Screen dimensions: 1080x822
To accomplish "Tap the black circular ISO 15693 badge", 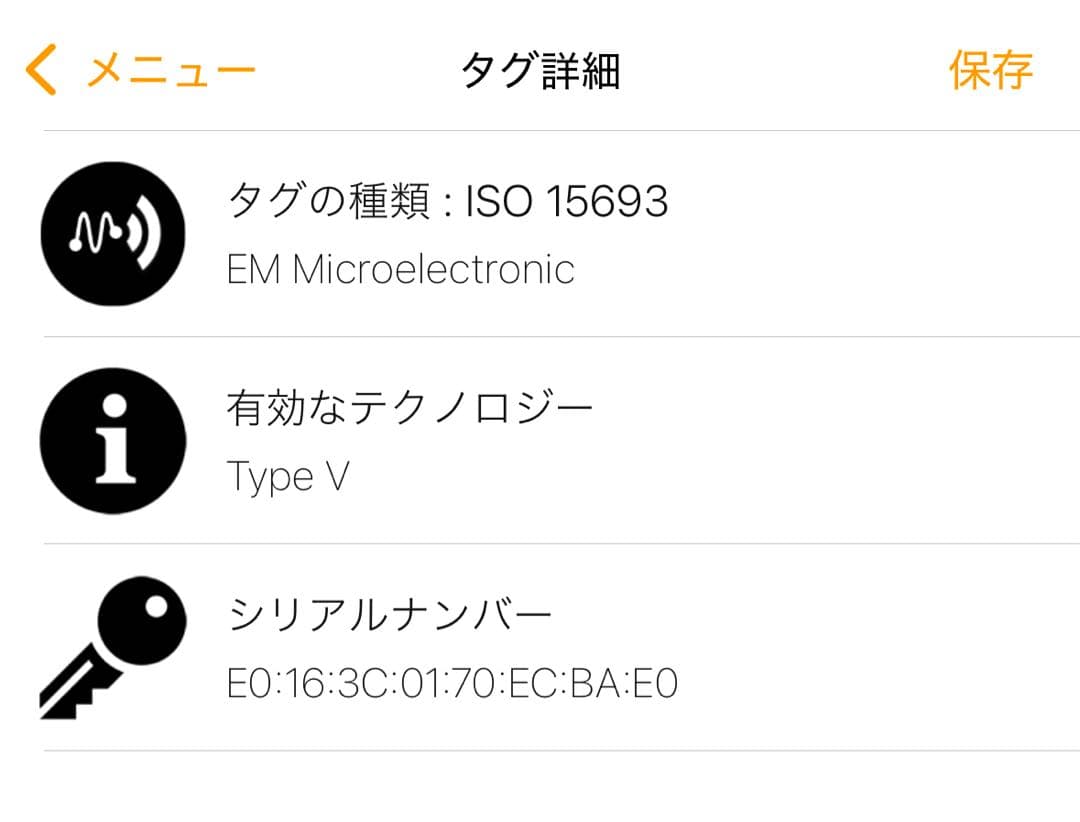I will pos(113,232).
